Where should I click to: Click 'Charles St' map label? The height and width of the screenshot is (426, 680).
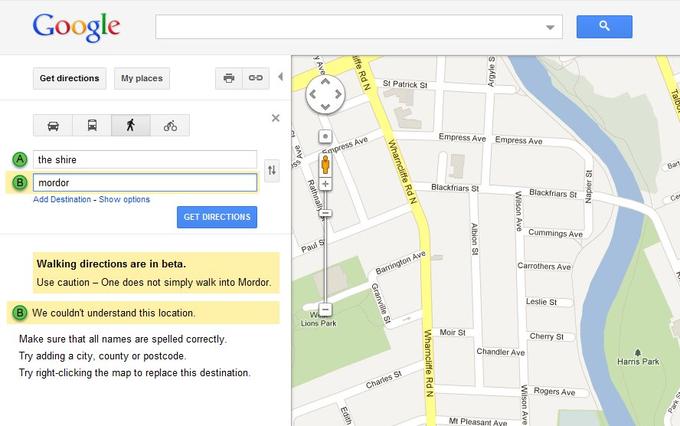pos(384,380)
